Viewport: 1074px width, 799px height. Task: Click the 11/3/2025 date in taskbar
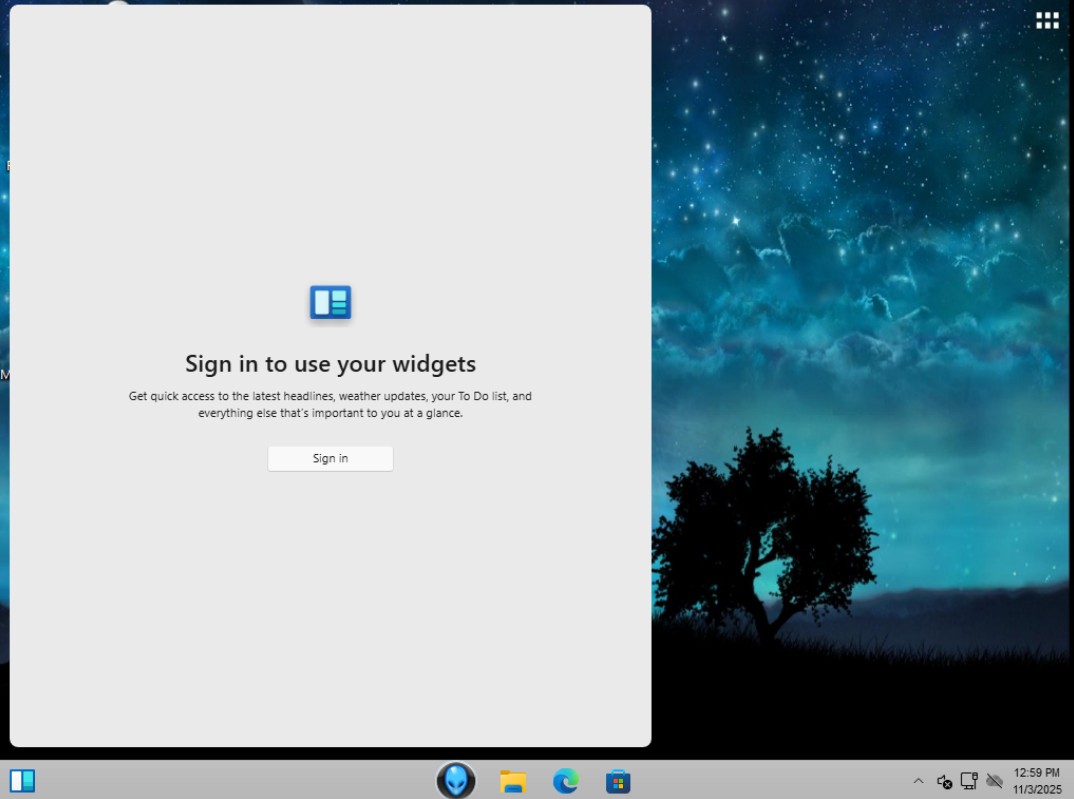(x=1037, y=789)
